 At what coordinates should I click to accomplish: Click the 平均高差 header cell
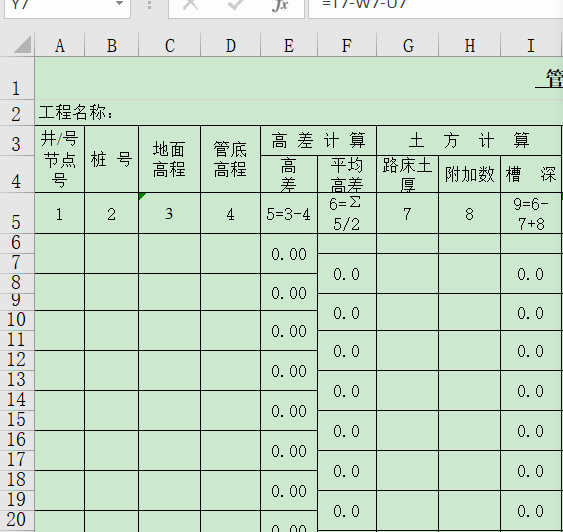tap(347, 174)
